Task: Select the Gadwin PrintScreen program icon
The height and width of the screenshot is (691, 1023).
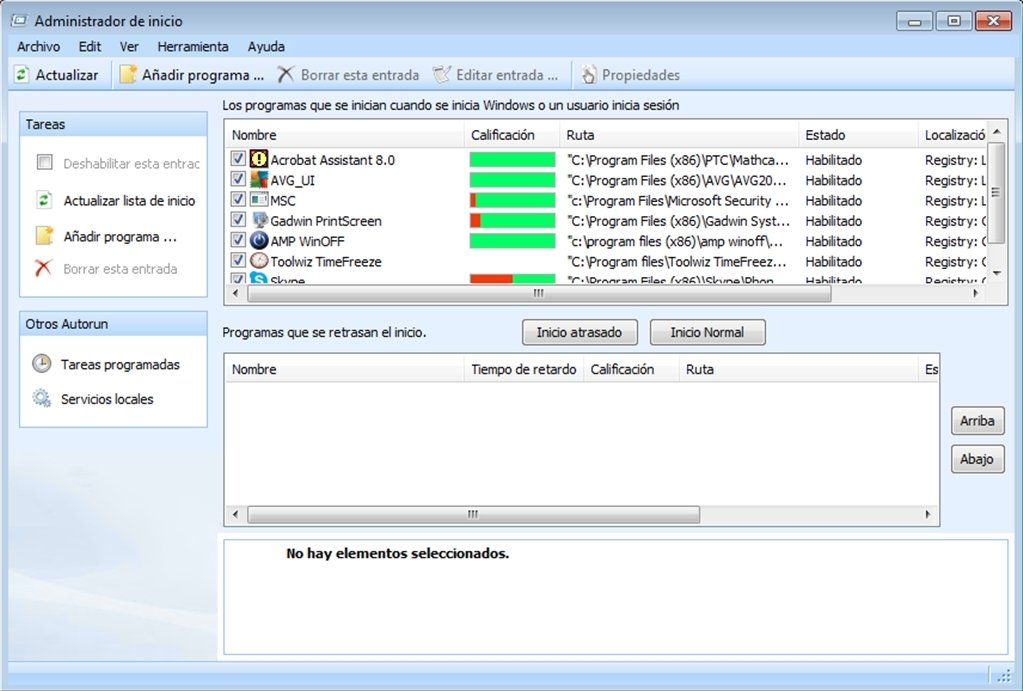Action: 259,220
